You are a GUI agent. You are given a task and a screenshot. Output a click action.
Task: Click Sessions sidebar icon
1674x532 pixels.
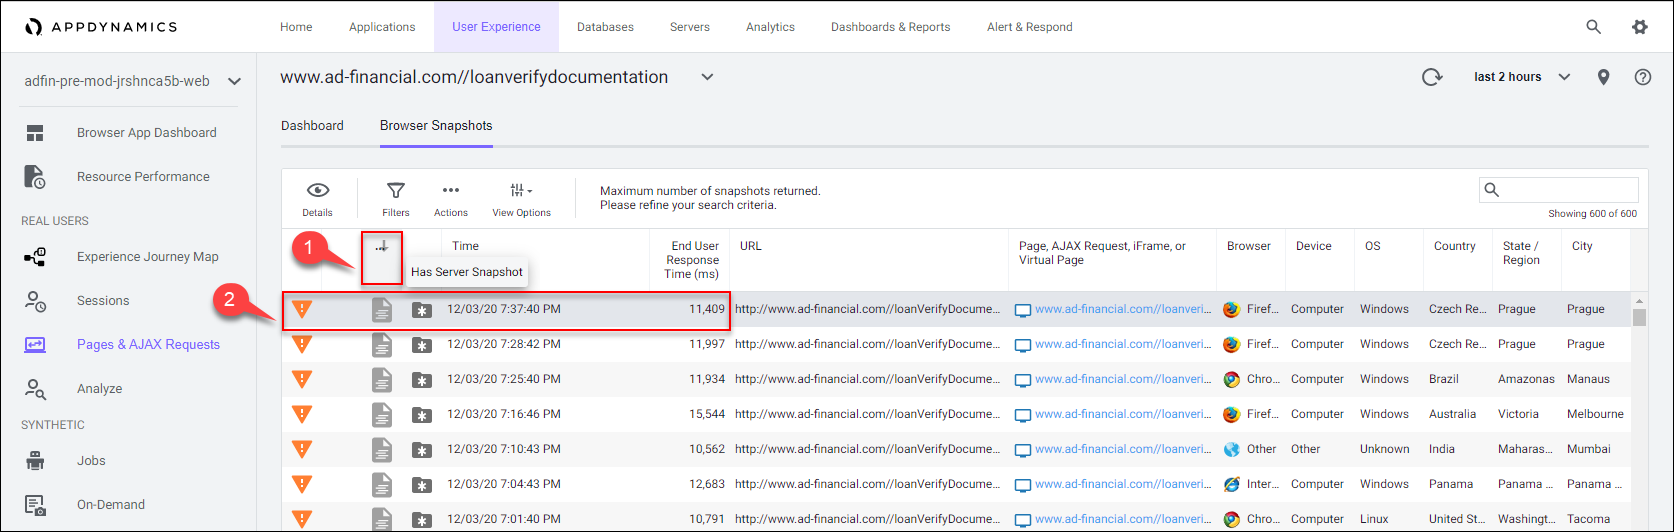[x=35, y=301]
